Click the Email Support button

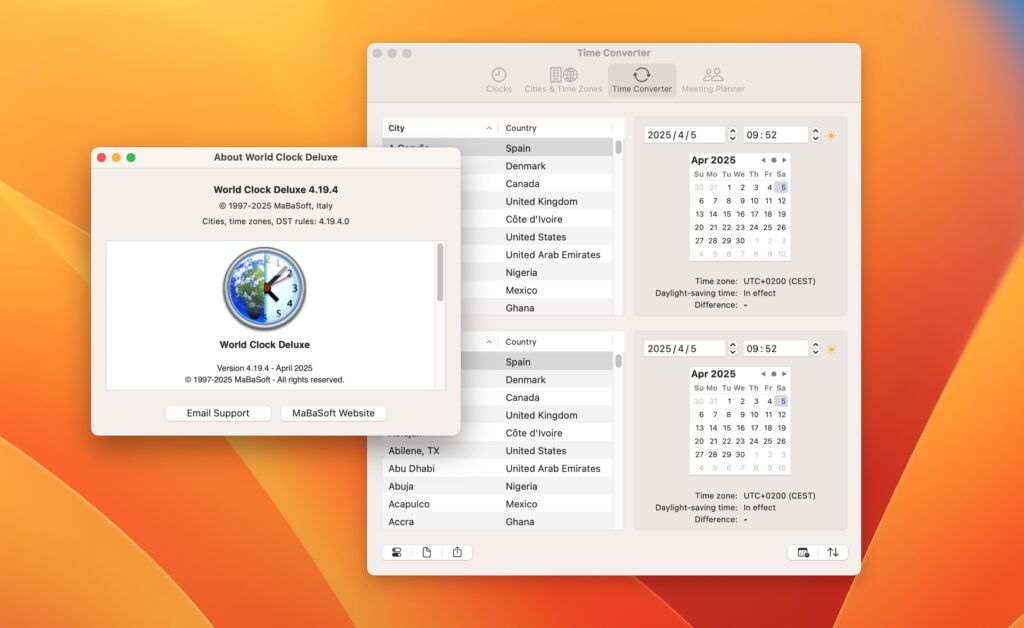217,413
